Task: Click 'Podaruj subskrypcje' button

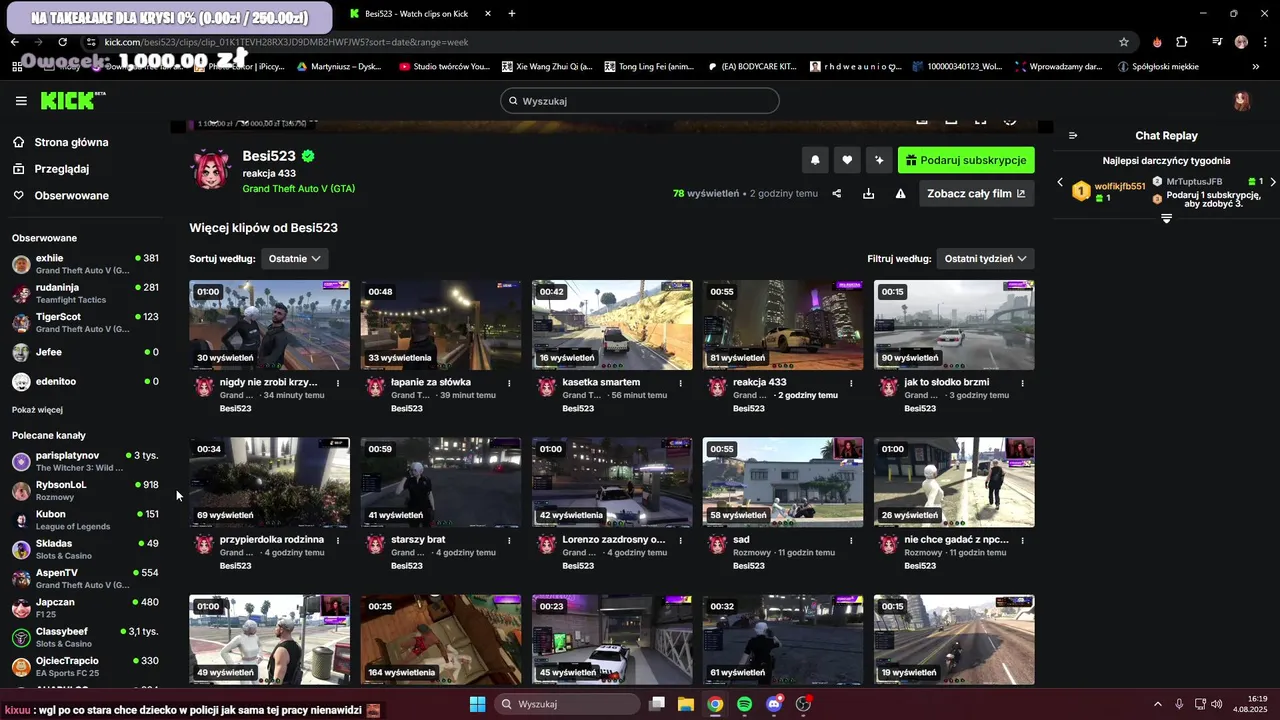Action: (966, 160)
